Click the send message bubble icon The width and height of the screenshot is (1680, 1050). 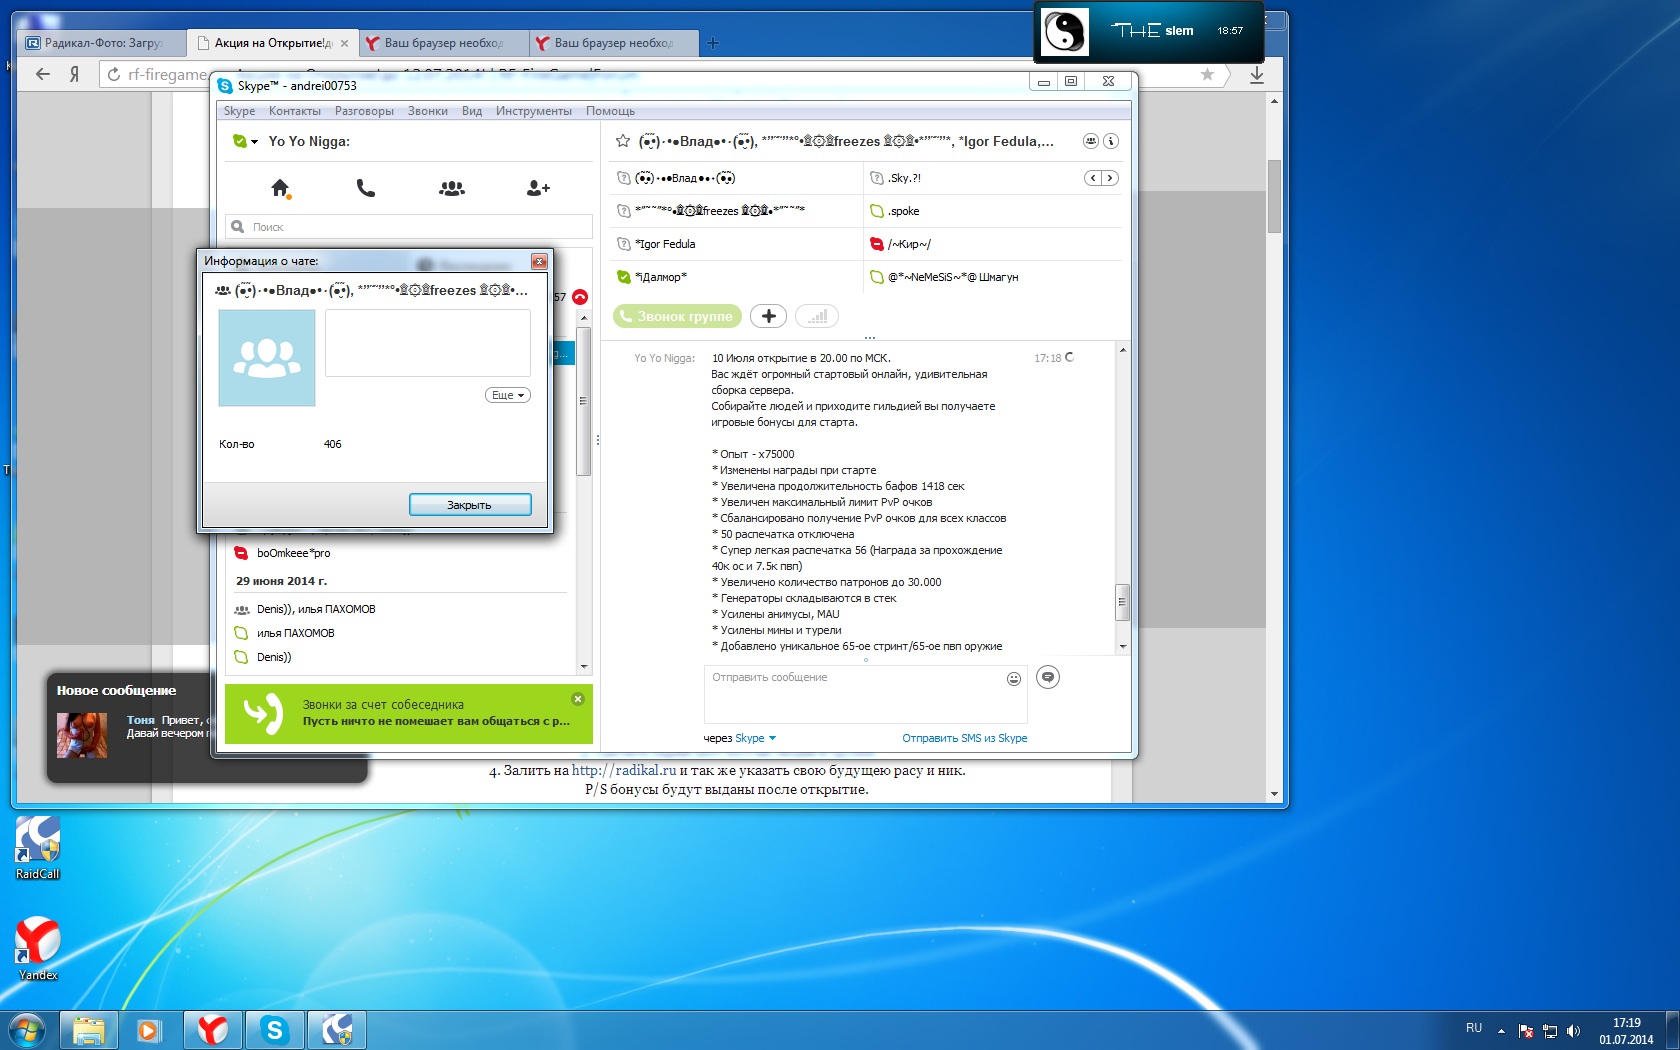[1047, 677]
